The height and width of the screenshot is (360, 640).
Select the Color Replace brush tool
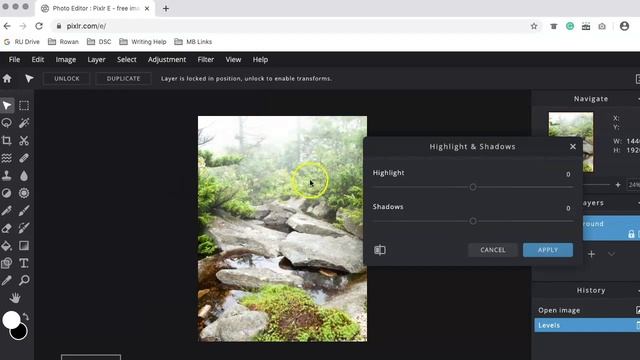(x=24, y=228)
